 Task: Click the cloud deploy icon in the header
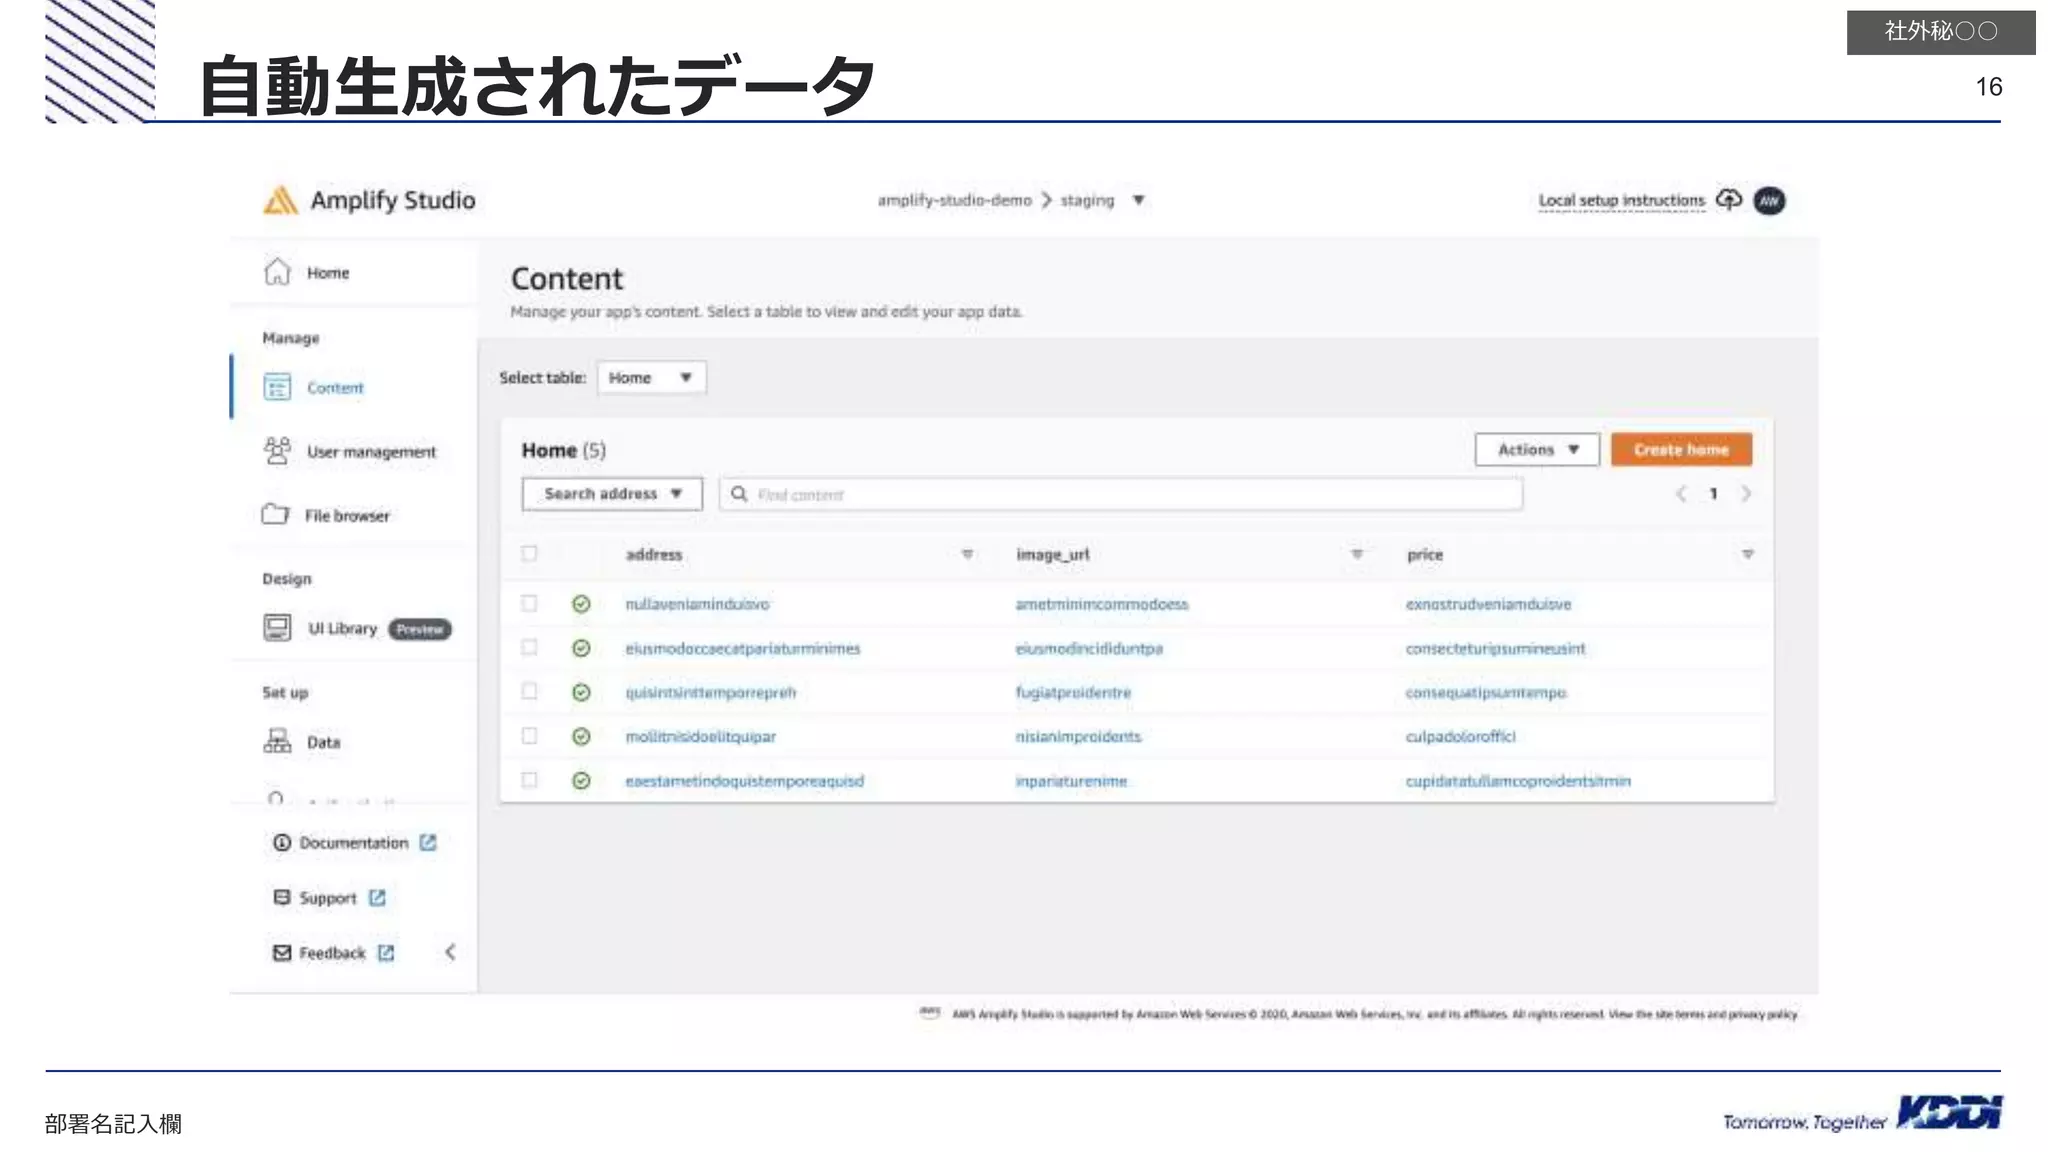pos(1729,200)
